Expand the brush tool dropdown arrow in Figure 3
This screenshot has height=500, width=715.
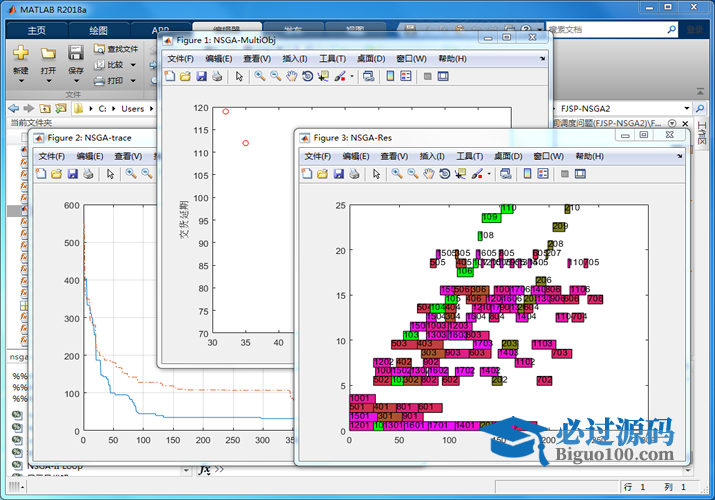click(488, 175)
